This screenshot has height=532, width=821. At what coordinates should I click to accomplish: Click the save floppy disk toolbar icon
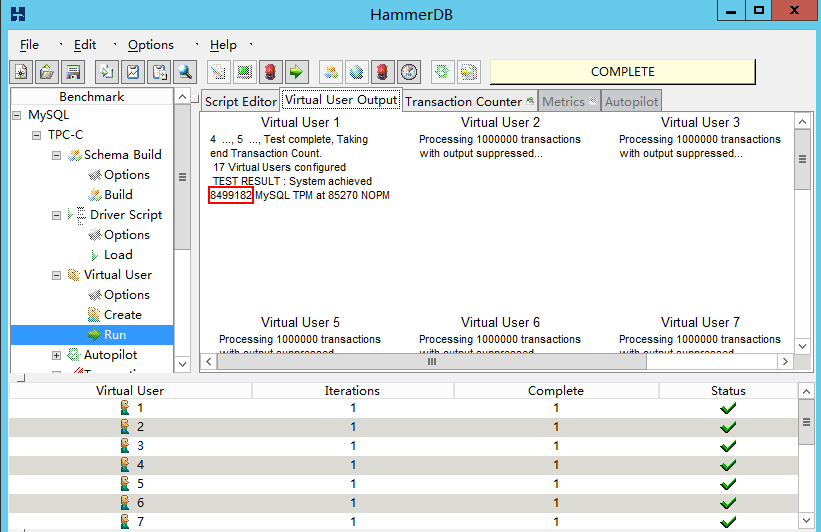(x=72, y=72)
